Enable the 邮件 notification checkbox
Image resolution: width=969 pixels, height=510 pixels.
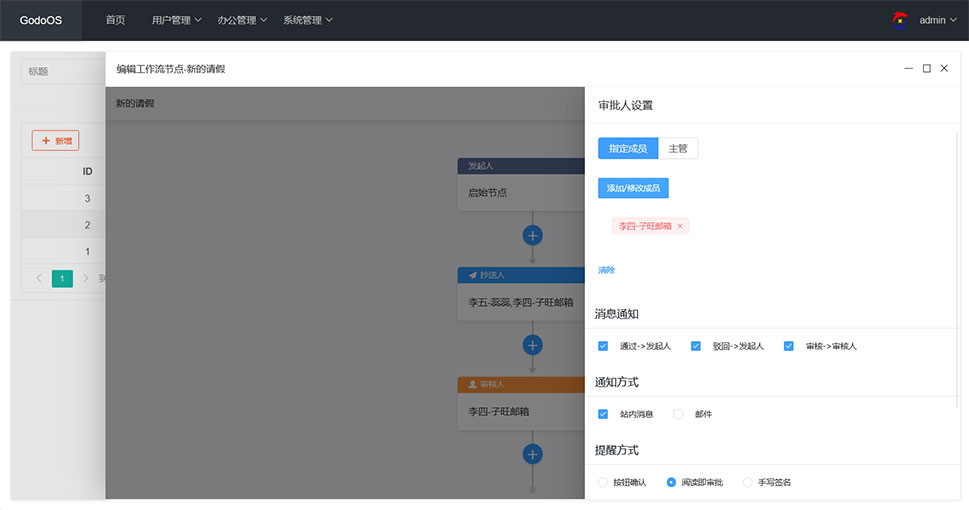(678, 414)
